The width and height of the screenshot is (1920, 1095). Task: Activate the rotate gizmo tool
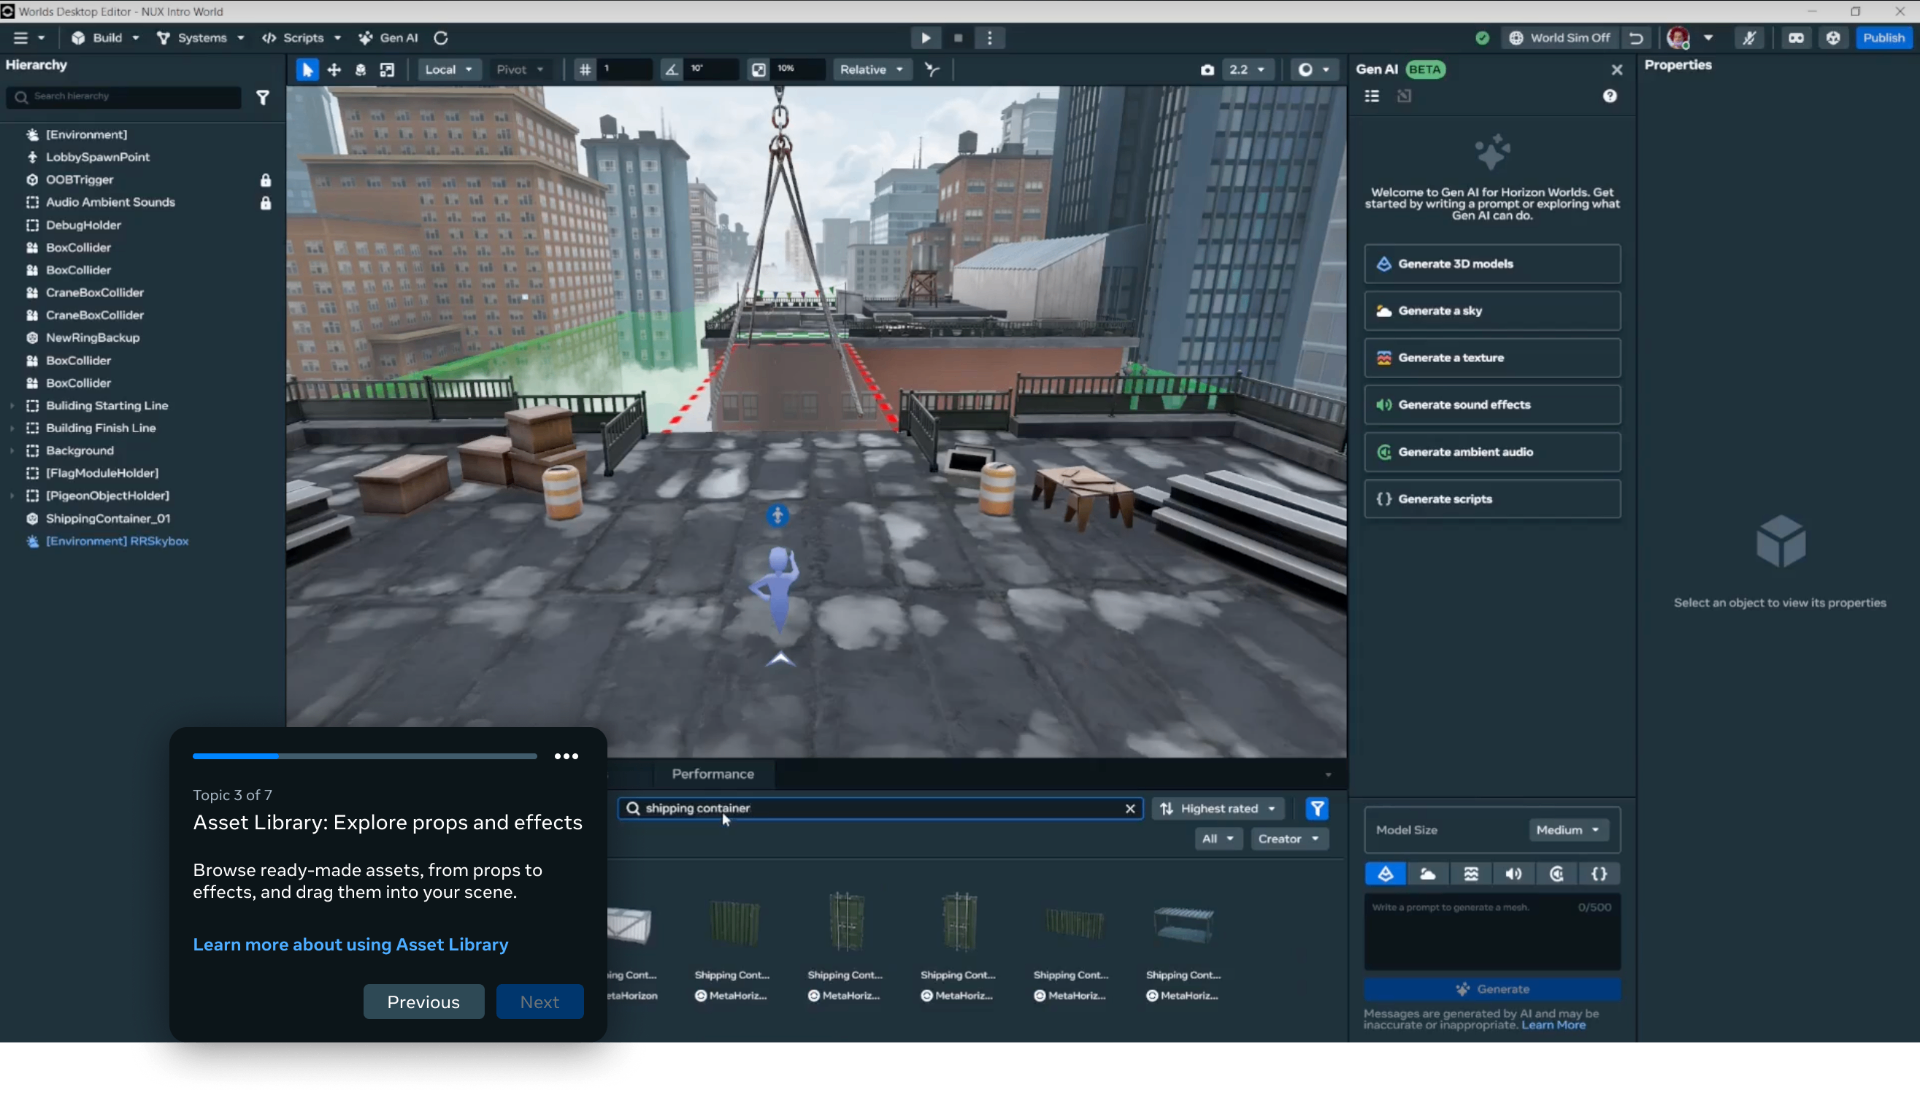(x=360, y=70)
